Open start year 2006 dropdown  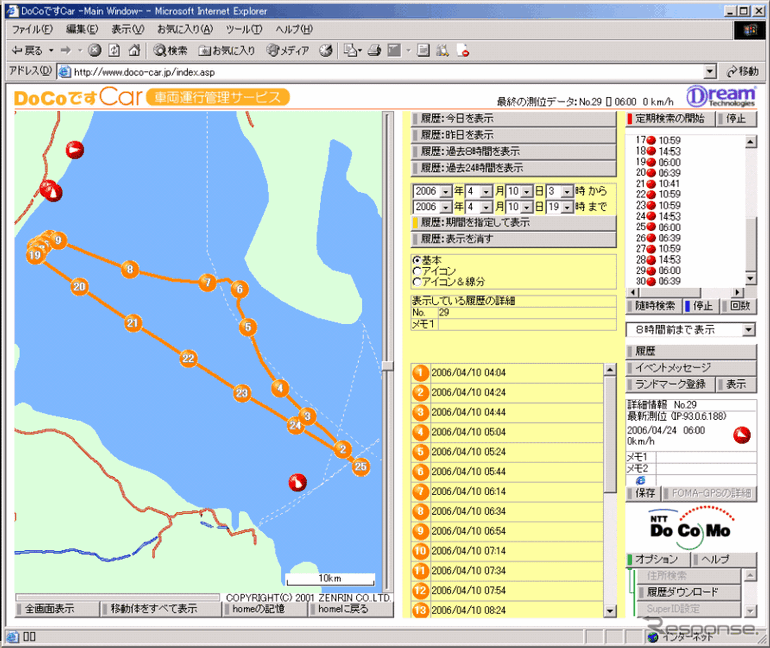446,191
